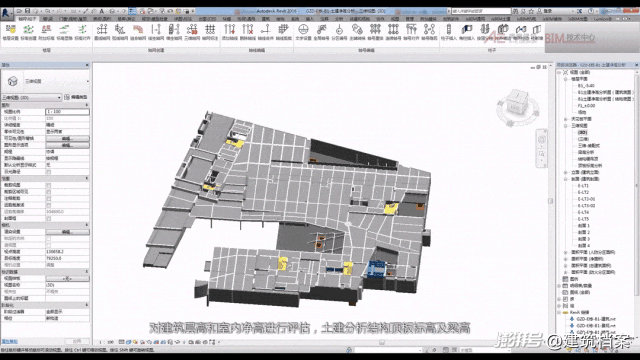Select the 轴网标注 hash-grid ribbon icon
Viewport: 640px width, 360px height.
coord(210,29)
